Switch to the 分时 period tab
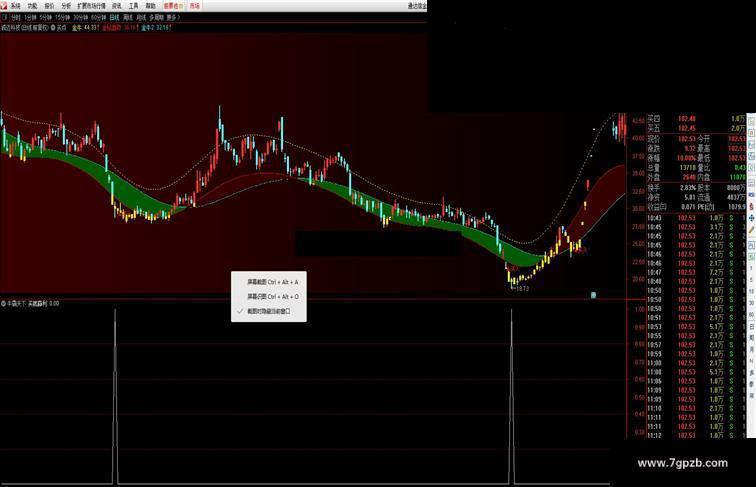This screenshot has height=487, width=756. coord(16,17)
